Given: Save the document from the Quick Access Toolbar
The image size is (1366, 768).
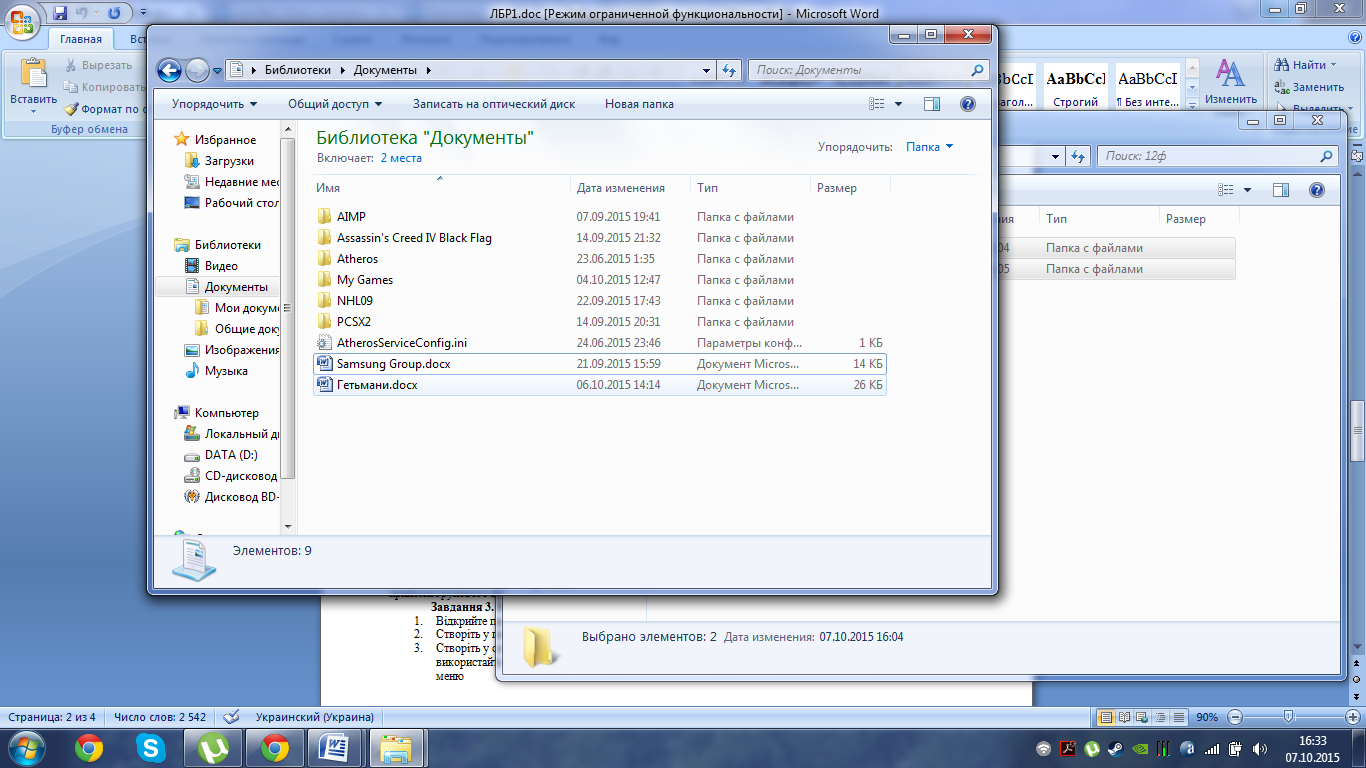Looking at the screenshot, I should pyautogui.click(x=60, y=13).
